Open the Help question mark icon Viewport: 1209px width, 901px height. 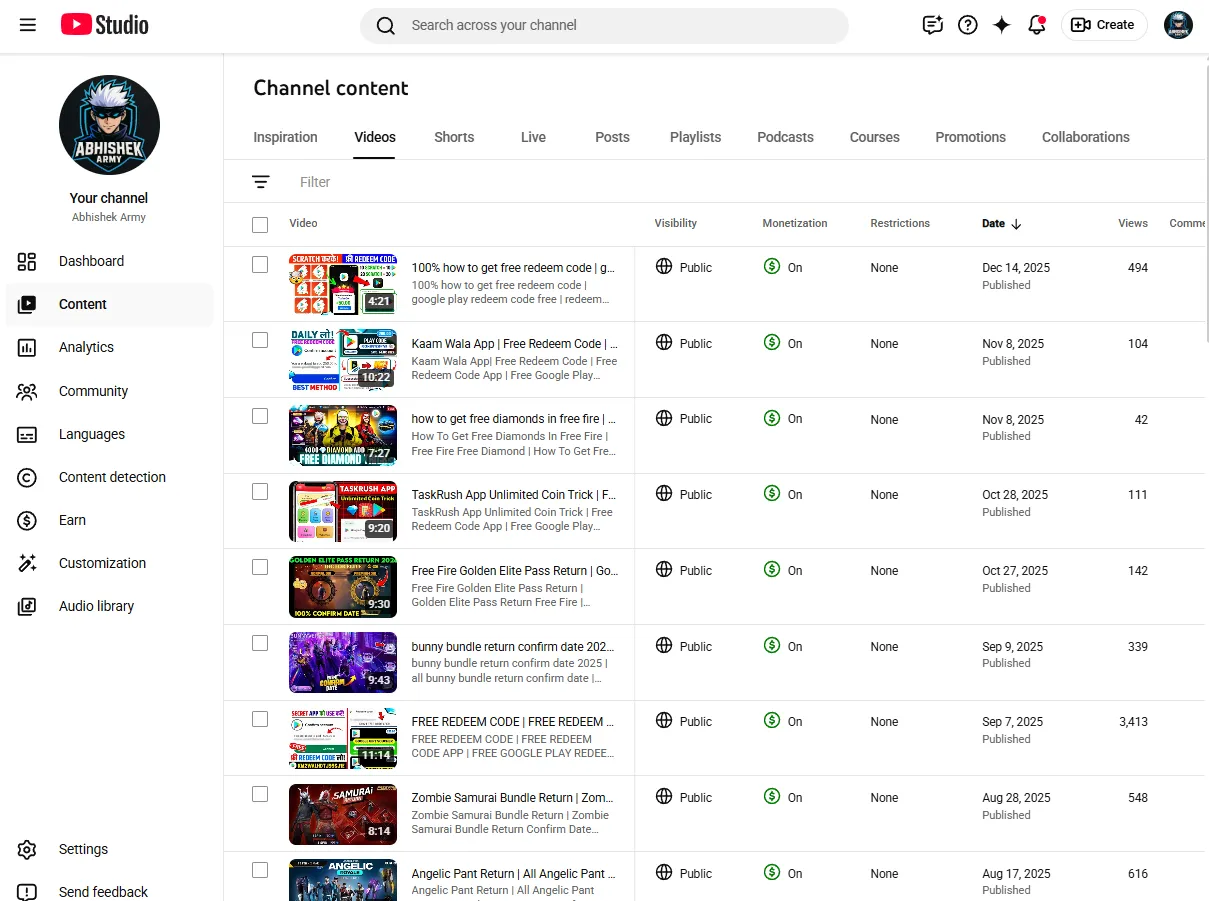[968, 25]
